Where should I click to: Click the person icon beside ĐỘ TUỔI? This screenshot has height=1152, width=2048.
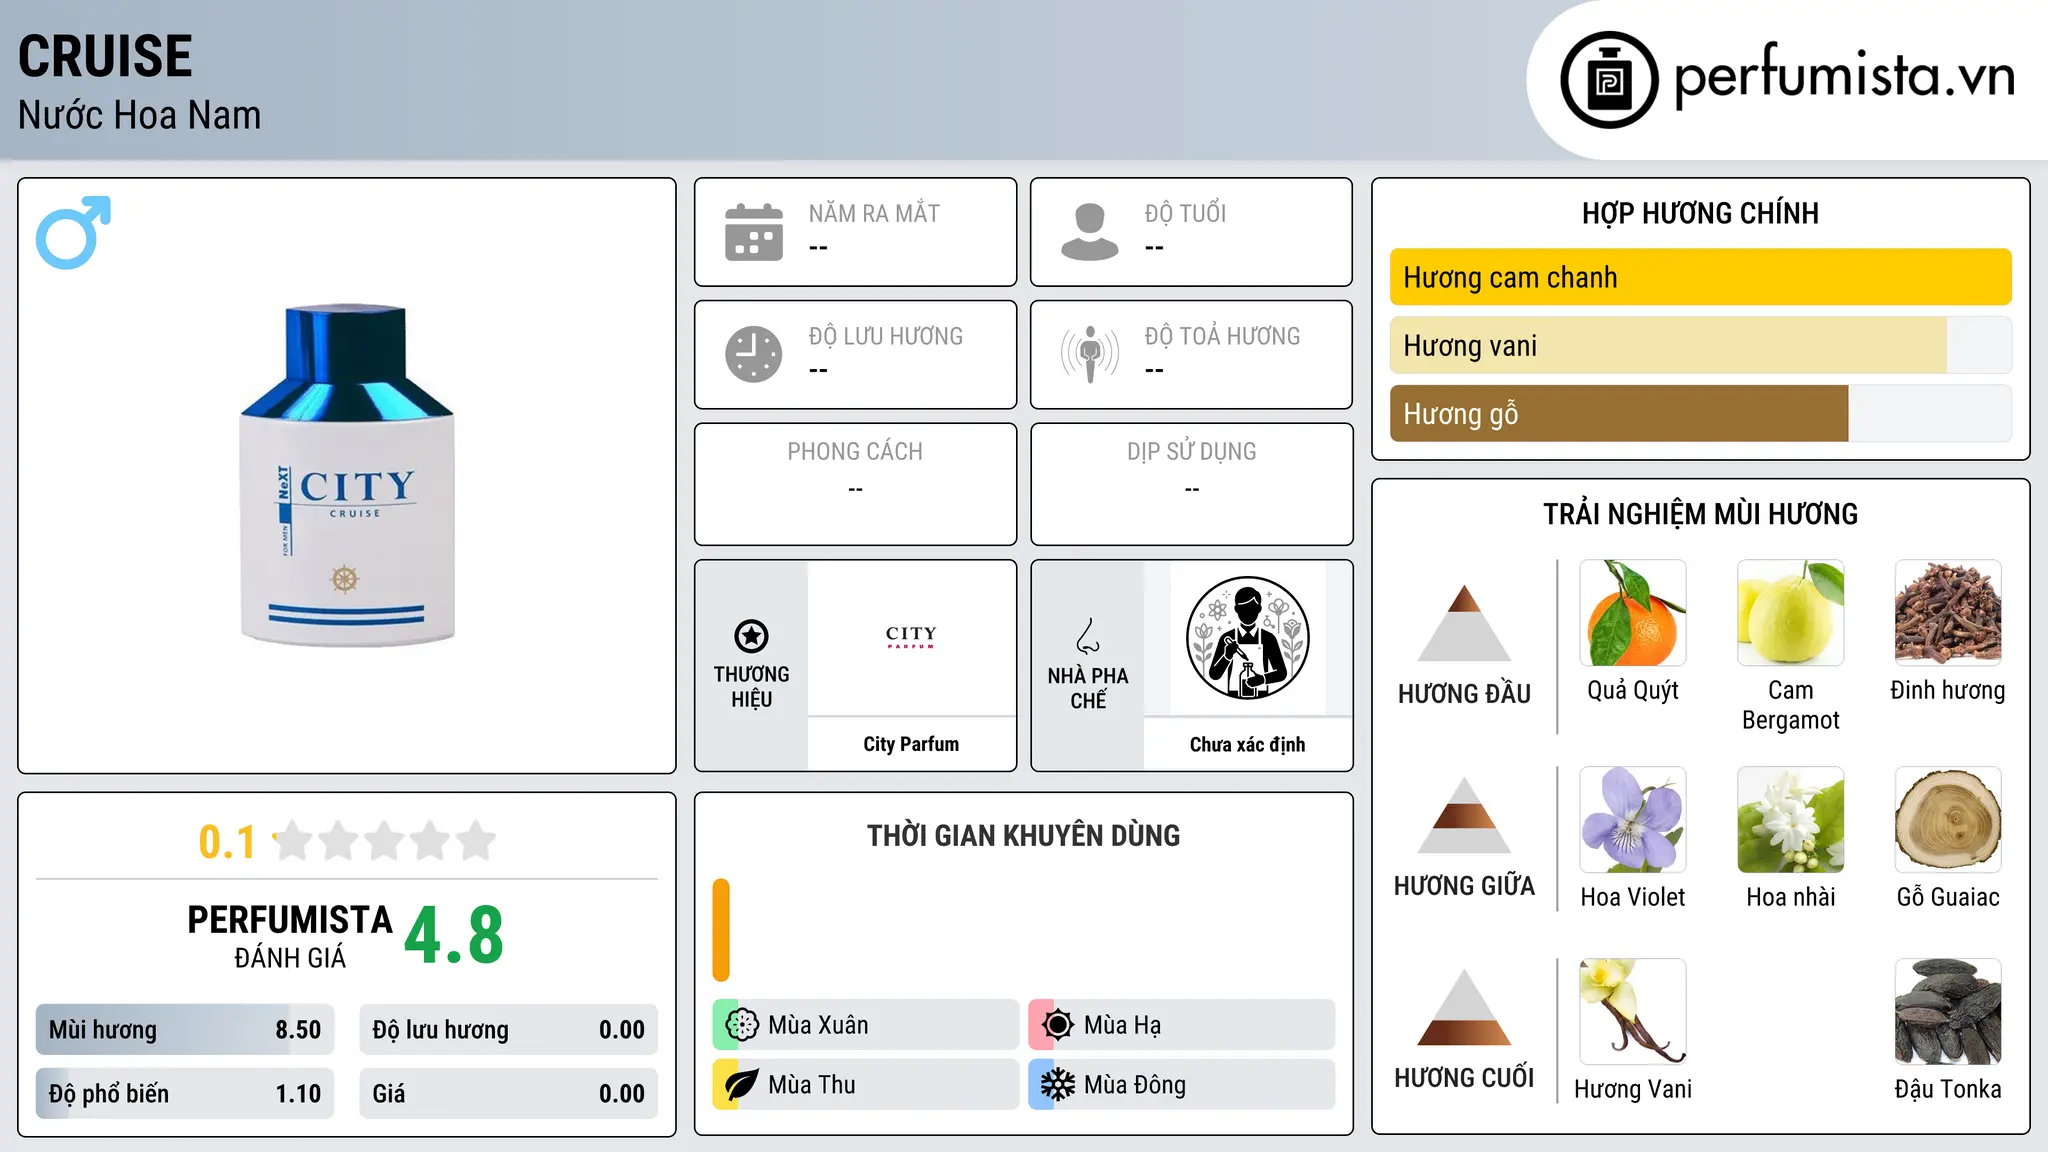(x=1090, y=232)
